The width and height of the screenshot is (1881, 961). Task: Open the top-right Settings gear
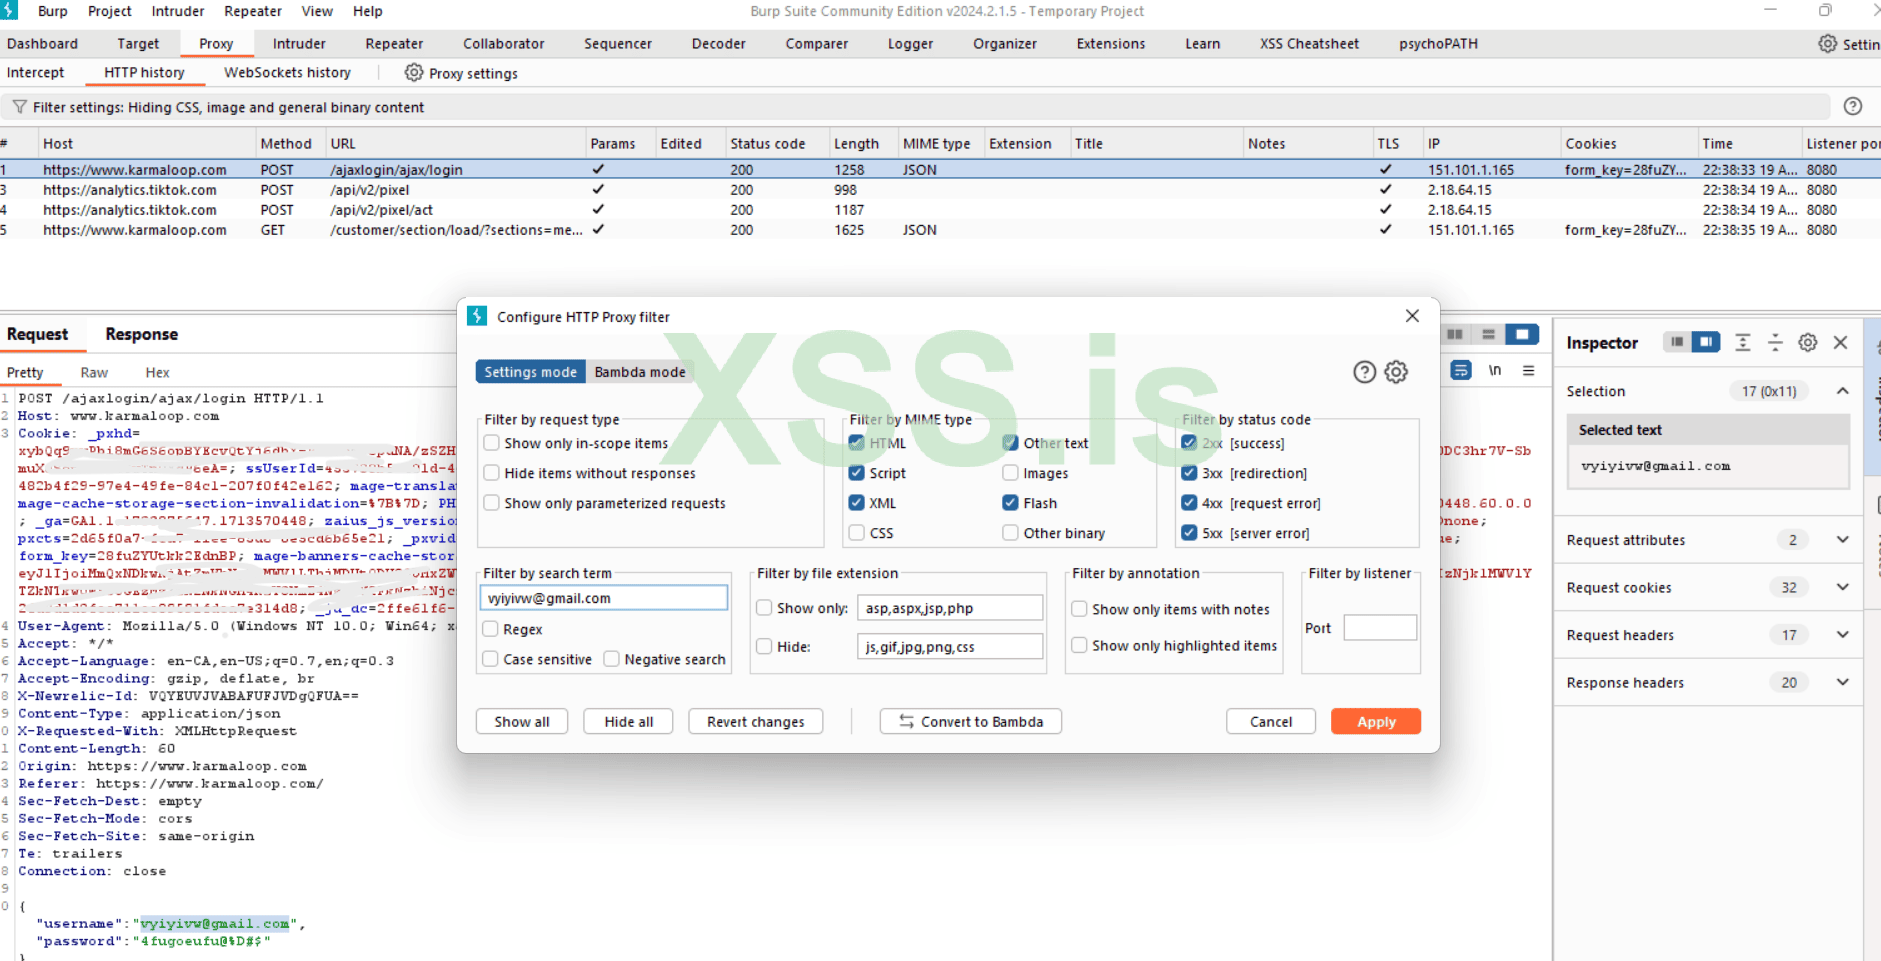tap(1827, 44)
